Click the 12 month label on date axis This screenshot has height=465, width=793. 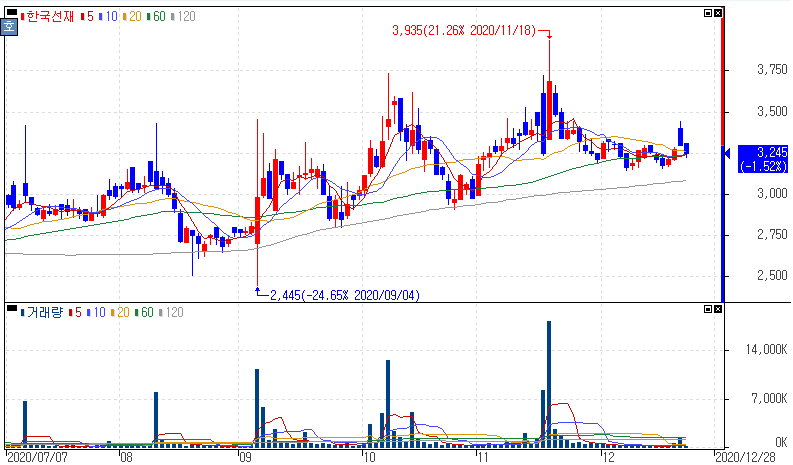point(608,457)
